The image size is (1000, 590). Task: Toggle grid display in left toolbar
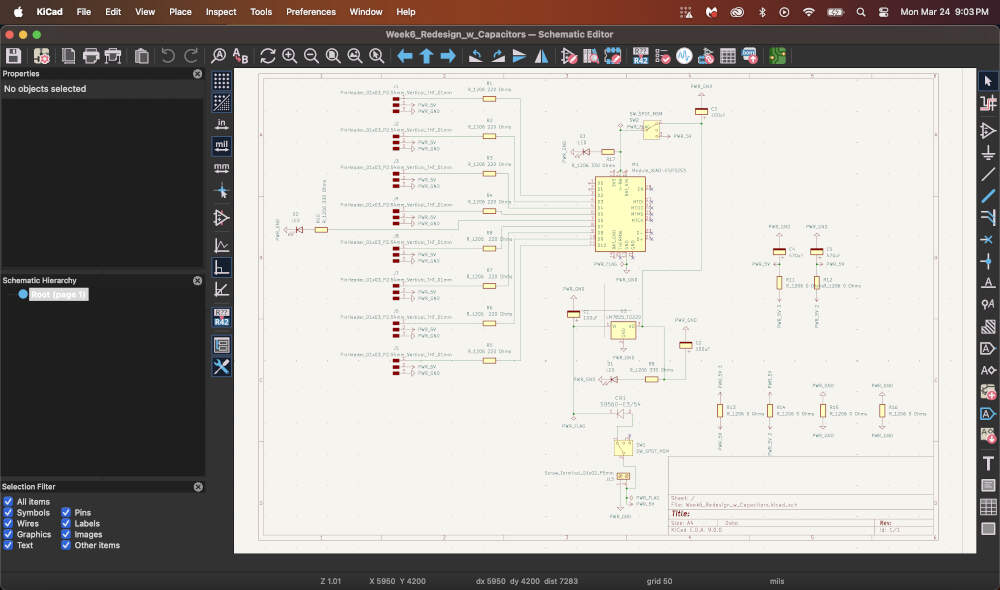click(x=221, y=80)
